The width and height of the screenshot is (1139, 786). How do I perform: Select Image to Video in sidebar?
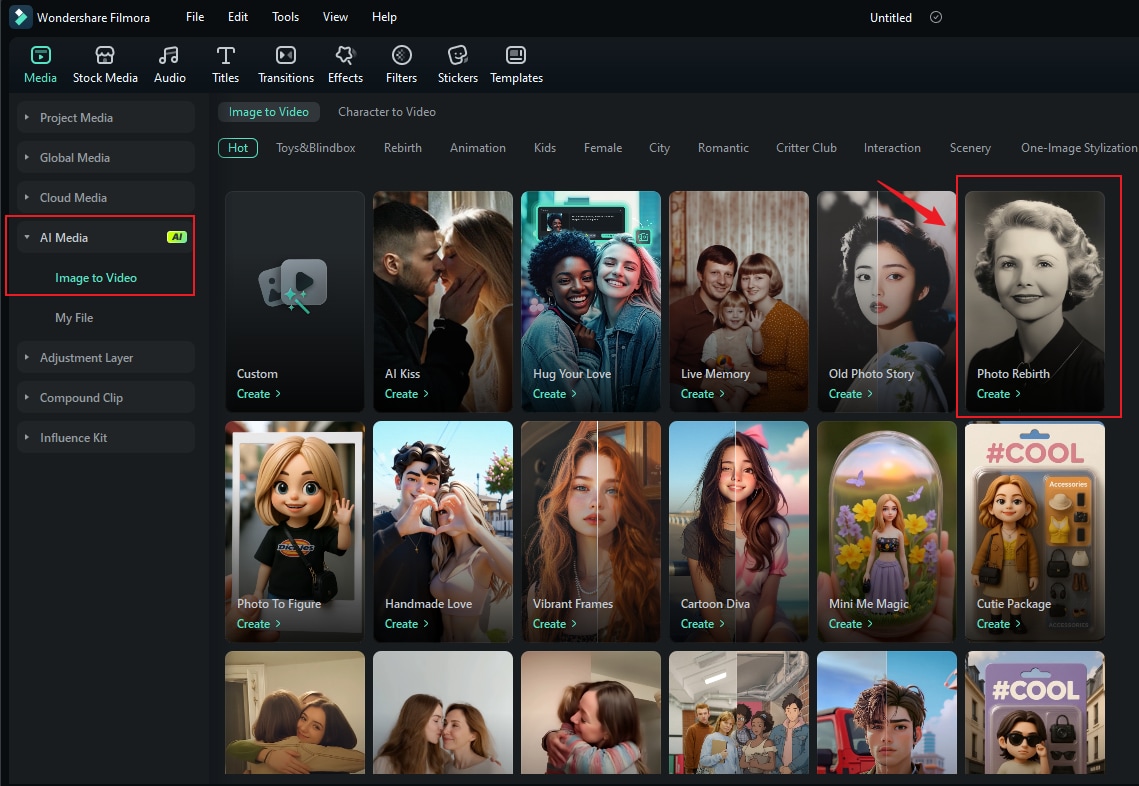[96, 277]
